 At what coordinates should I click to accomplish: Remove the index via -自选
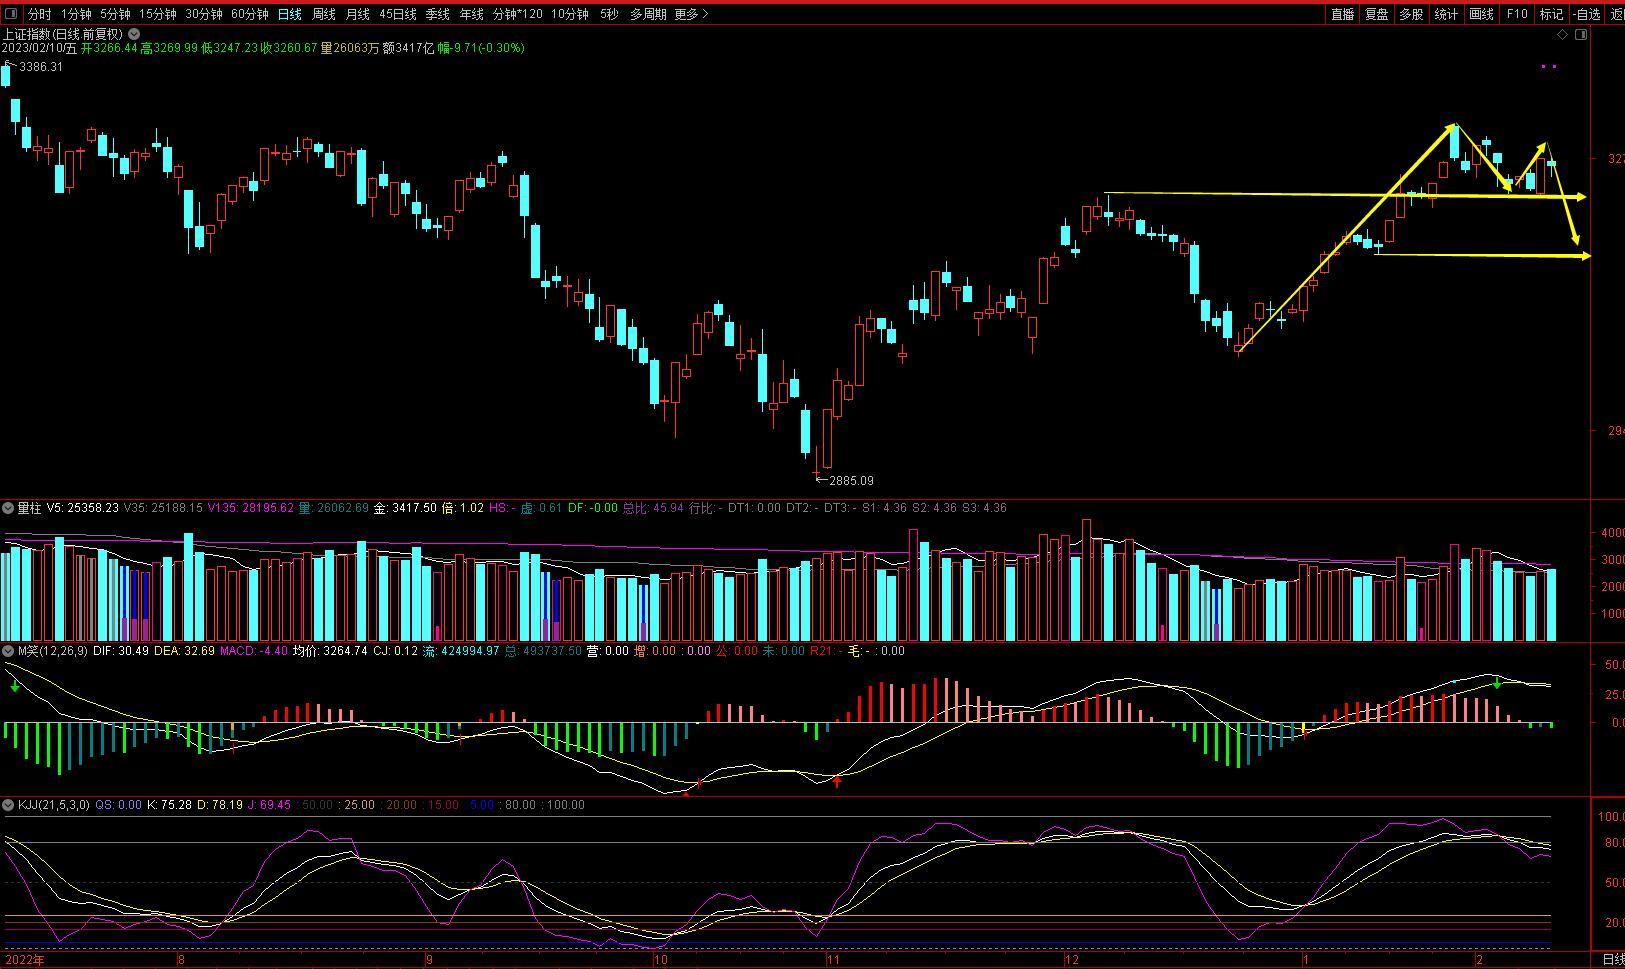point(1587,14)
